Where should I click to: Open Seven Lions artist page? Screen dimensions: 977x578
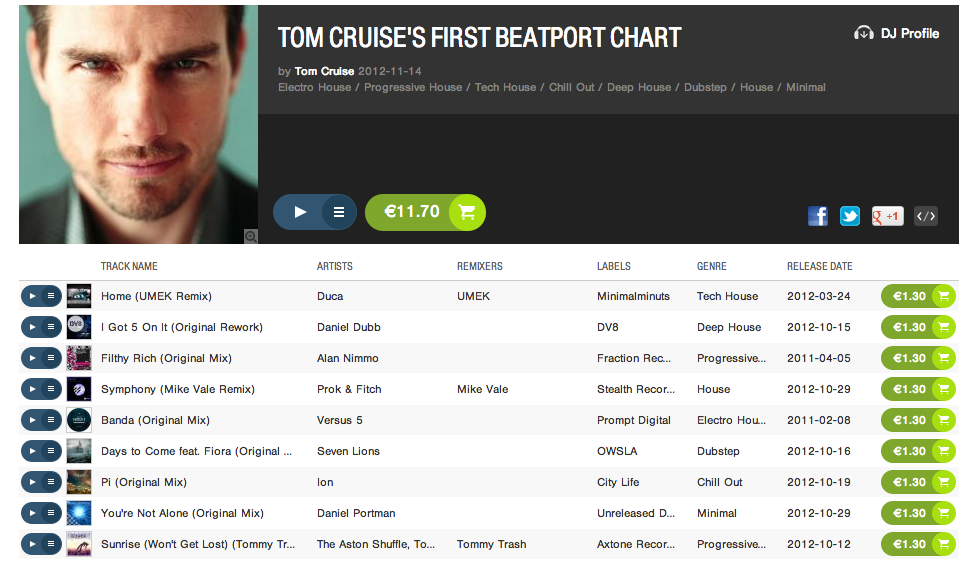(x=348, y=451)
